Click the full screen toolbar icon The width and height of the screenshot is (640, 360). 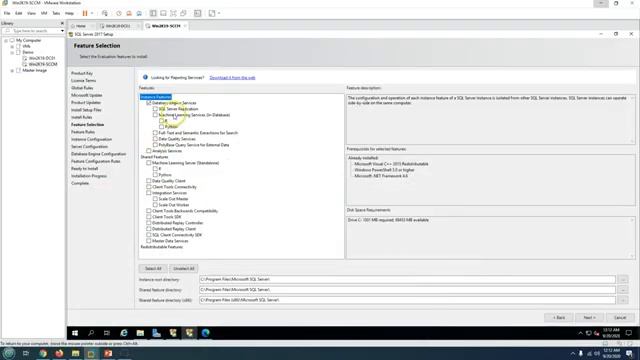[x=173, y=13]
